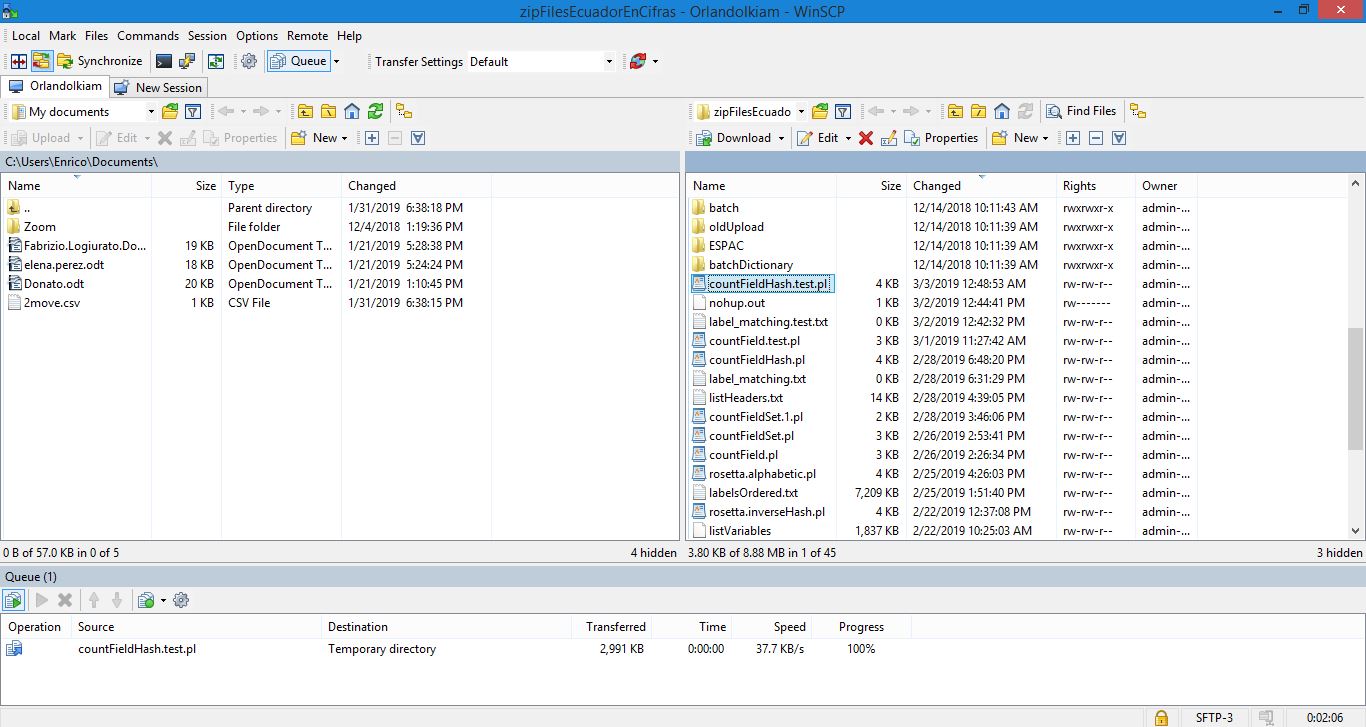
Task: Expand the Download button dropdown arrow
Action: (782, 137)
